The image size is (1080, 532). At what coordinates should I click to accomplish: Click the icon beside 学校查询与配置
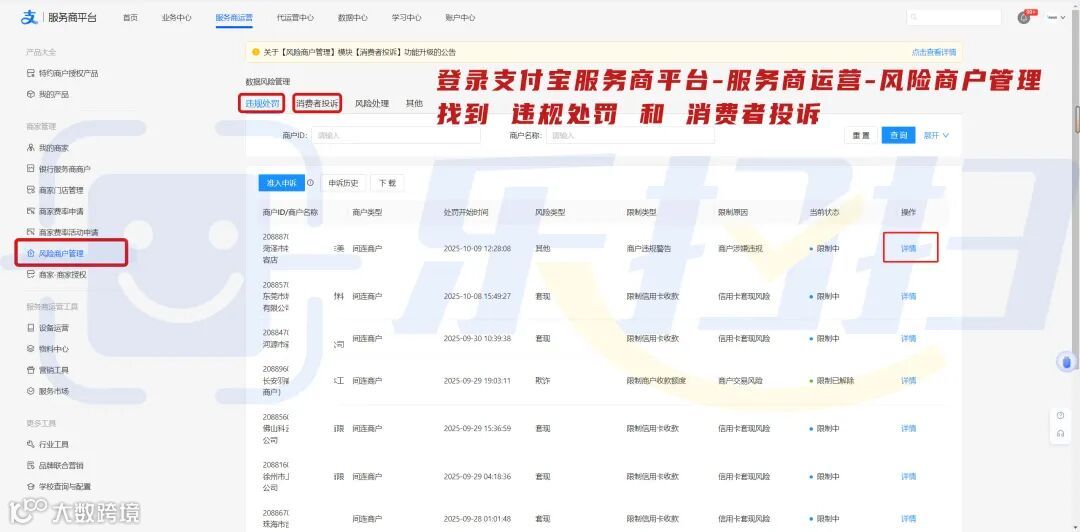(x=30, y=487)
